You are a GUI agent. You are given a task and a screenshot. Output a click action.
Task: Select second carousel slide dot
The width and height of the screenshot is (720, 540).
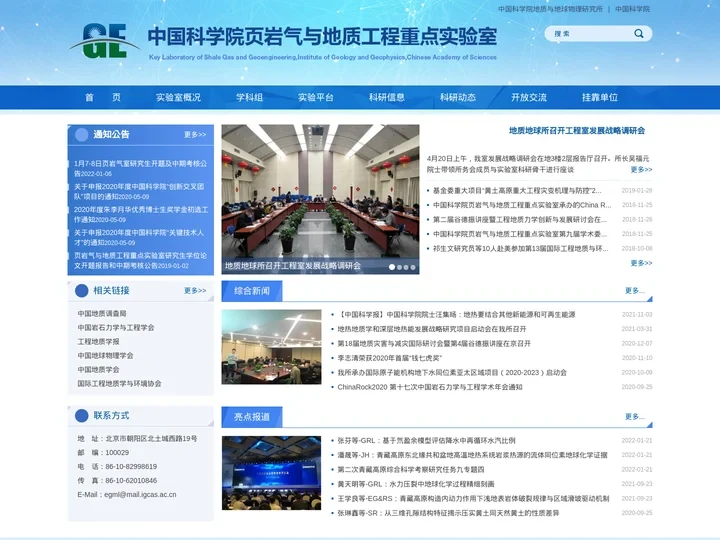click(399, 267)
